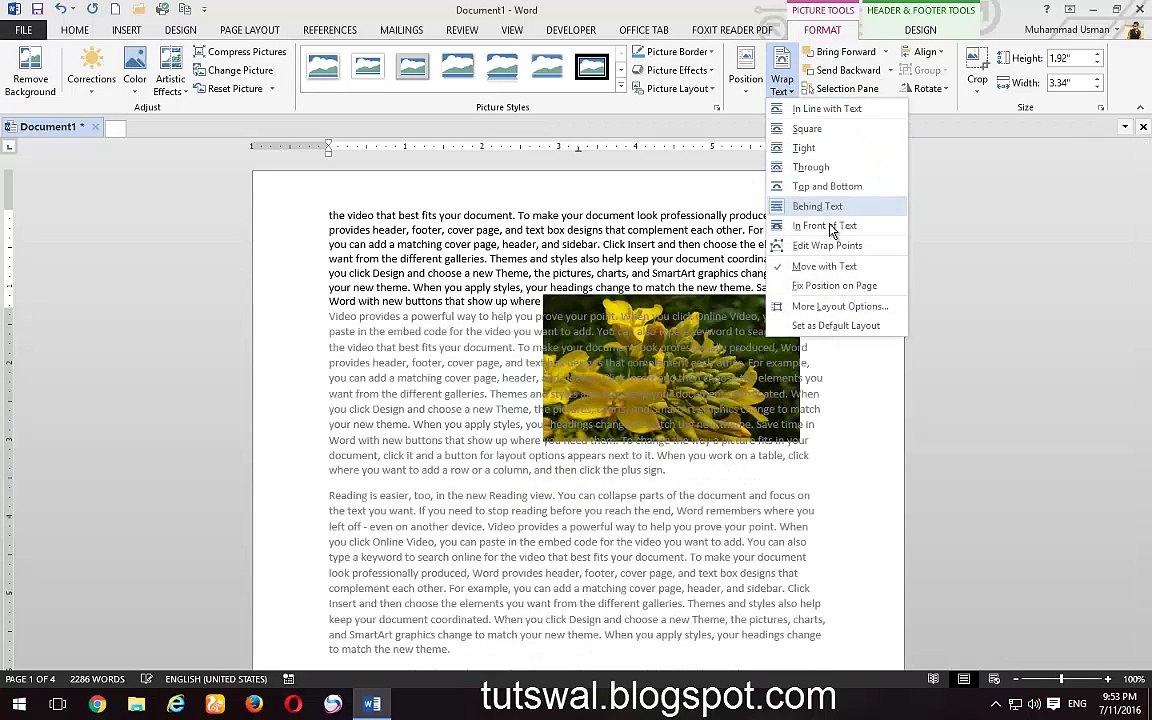
Task: Click Compress Pictures
Action: click(x=240, y=51)
